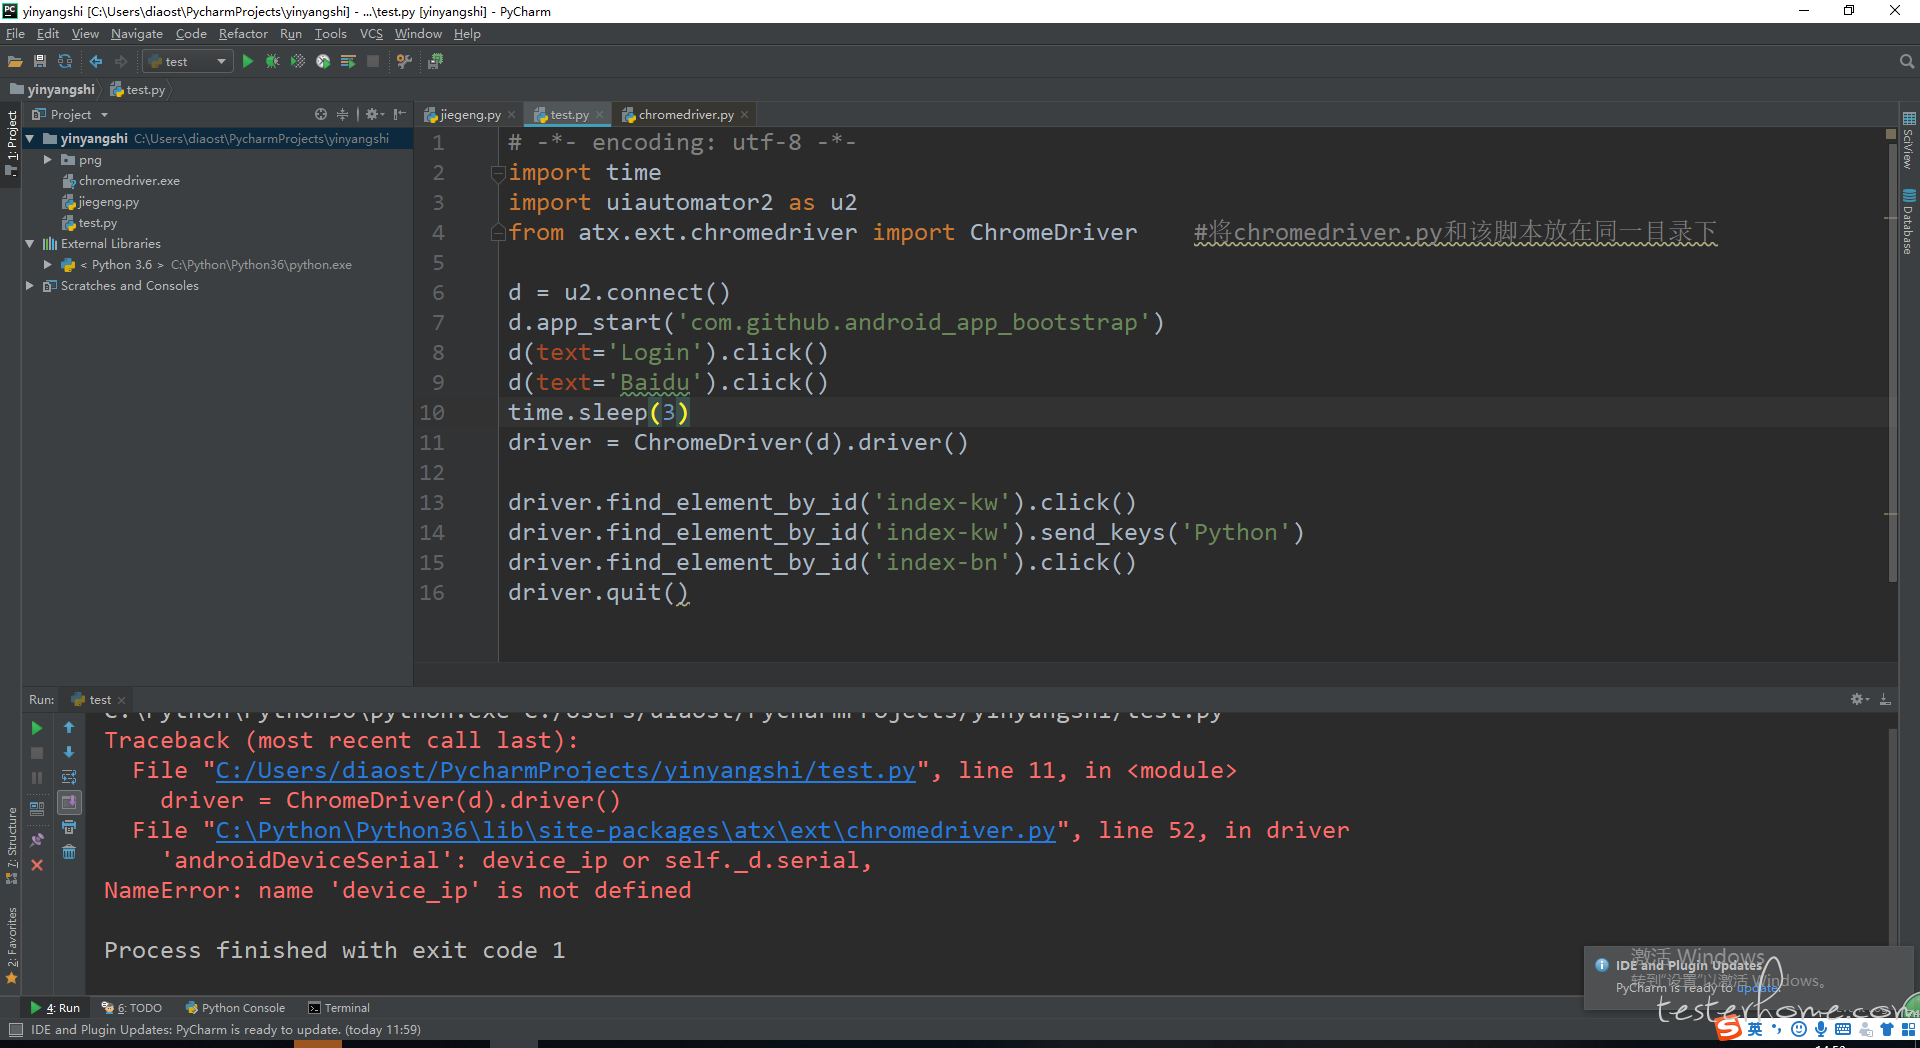The width and height of the screenshot is (1920, 1048).
Task: Toggle the 7: Structure side panel
Action: (11, 845)
